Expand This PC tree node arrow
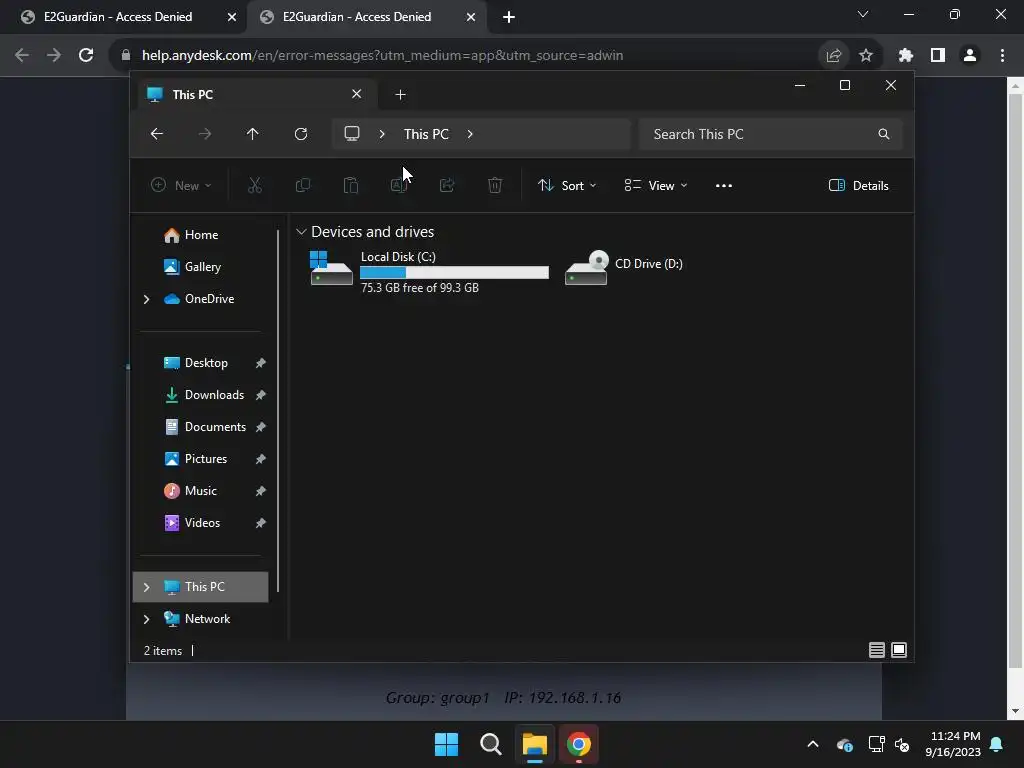The height and width of the screenshot is (768, 1024). [146, 587]
